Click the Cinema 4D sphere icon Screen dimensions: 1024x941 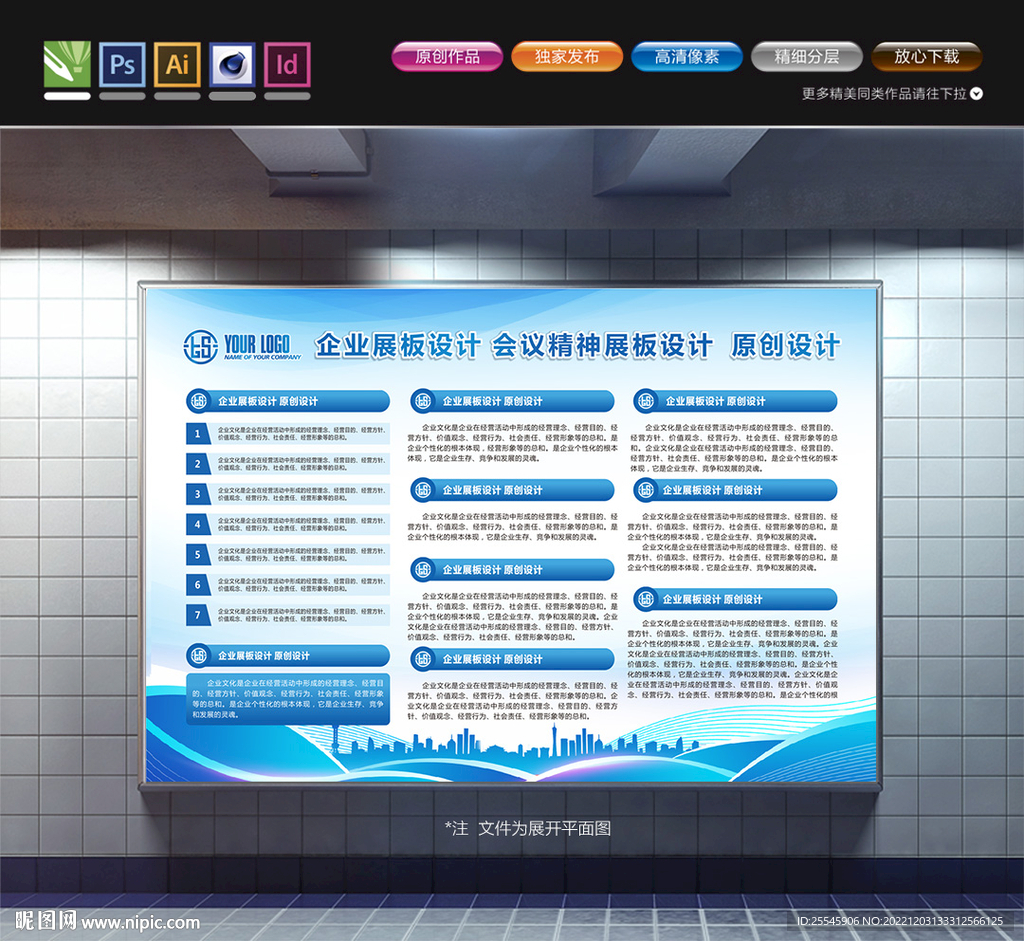232,64
